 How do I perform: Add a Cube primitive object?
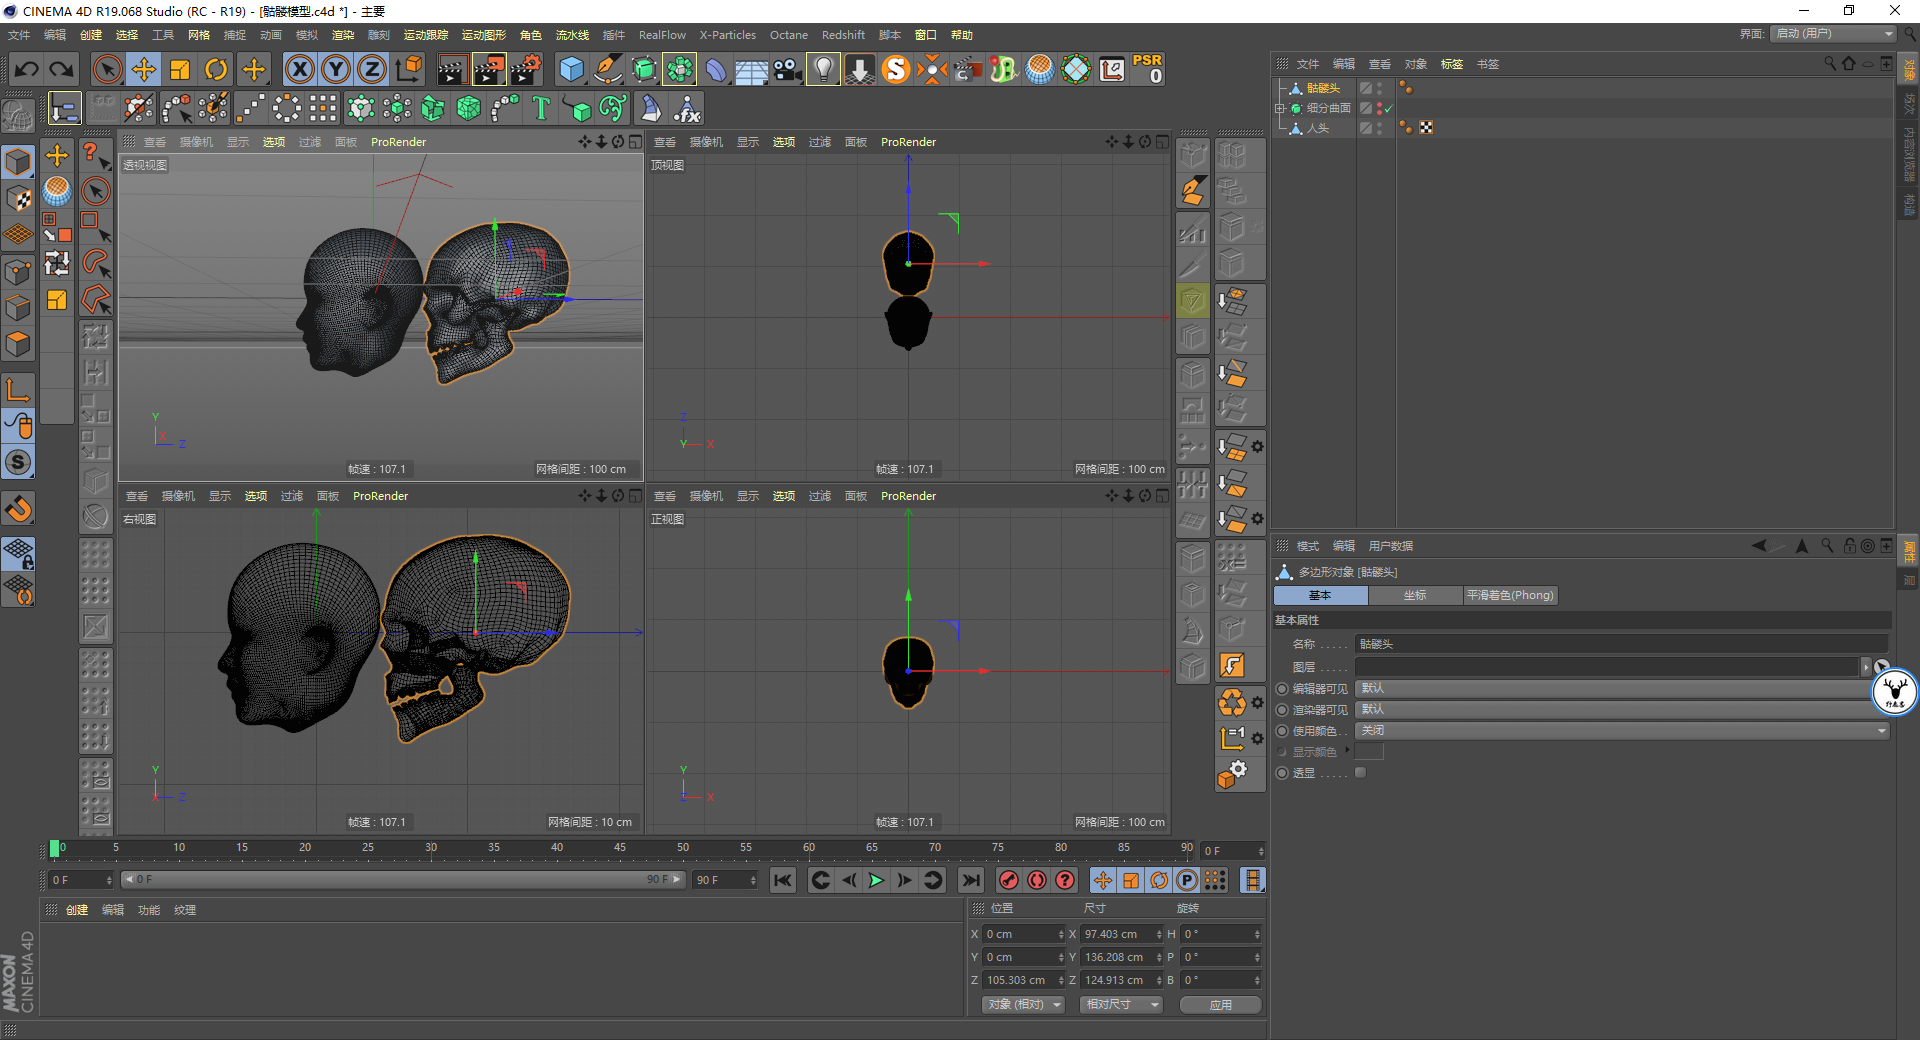(572, 69)
